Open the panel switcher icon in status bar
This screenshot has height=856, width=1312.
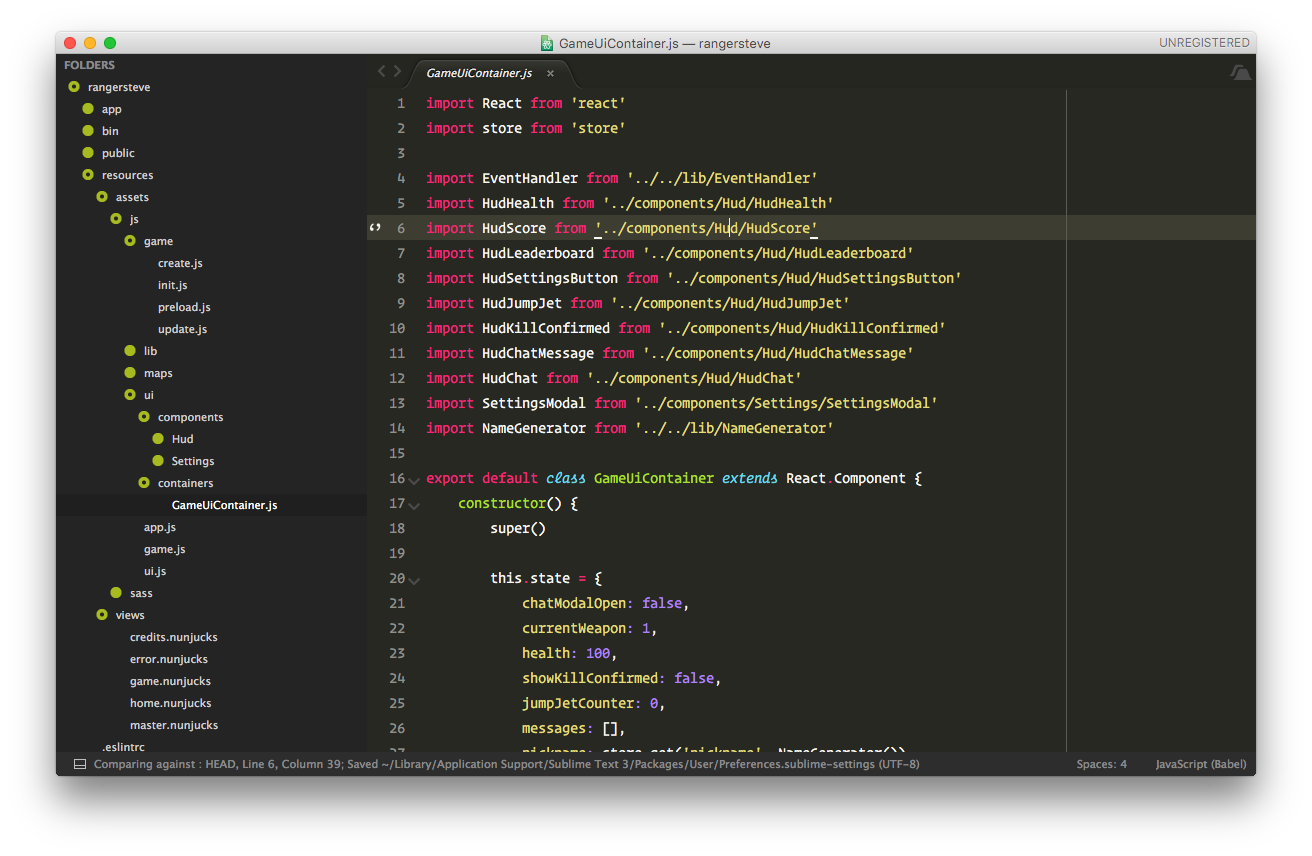click(79, 764)
